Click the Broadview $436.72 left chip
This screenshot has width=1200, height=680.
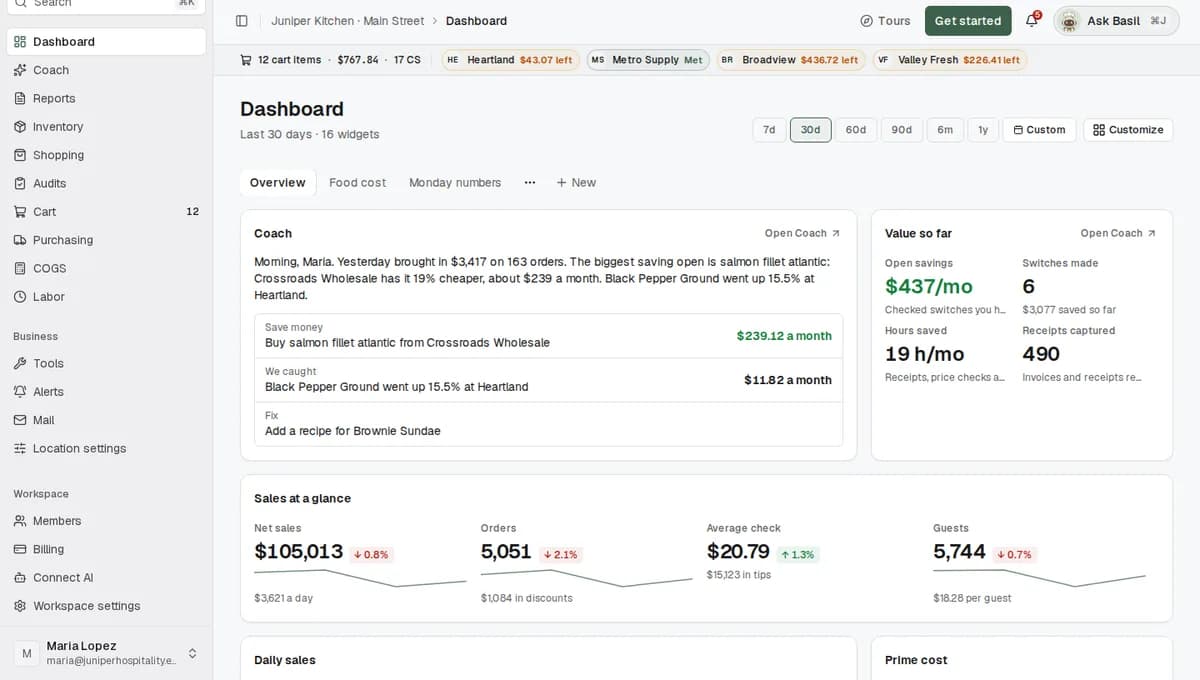pos(790,60)
